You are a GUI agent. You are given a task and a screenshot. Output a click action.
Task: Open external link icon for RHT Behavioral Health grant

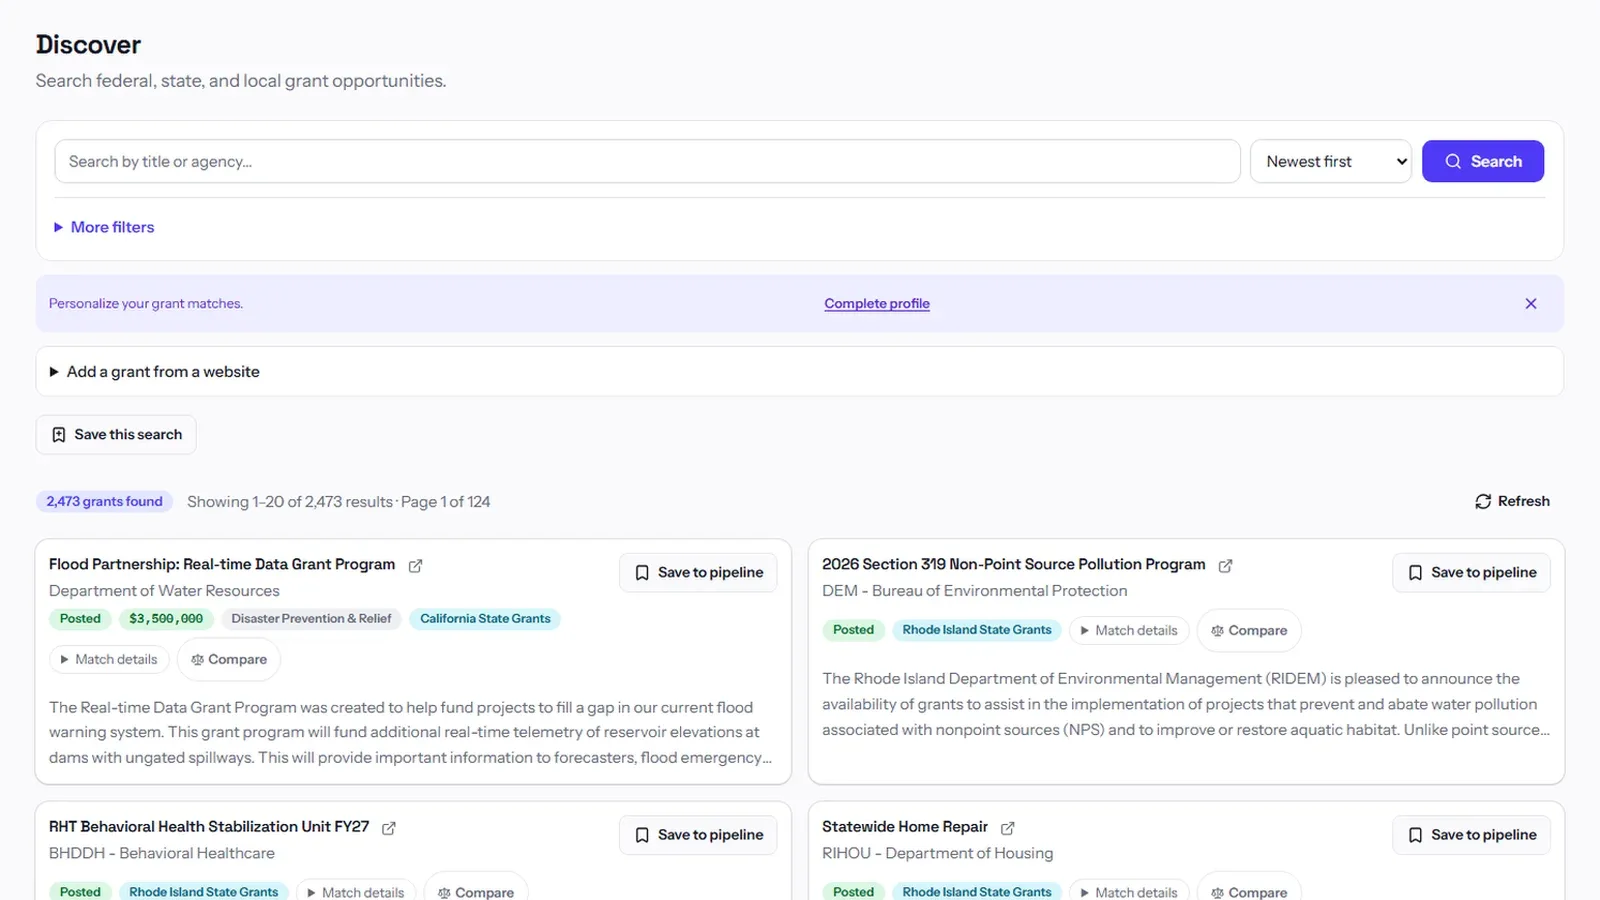[389, 828]
